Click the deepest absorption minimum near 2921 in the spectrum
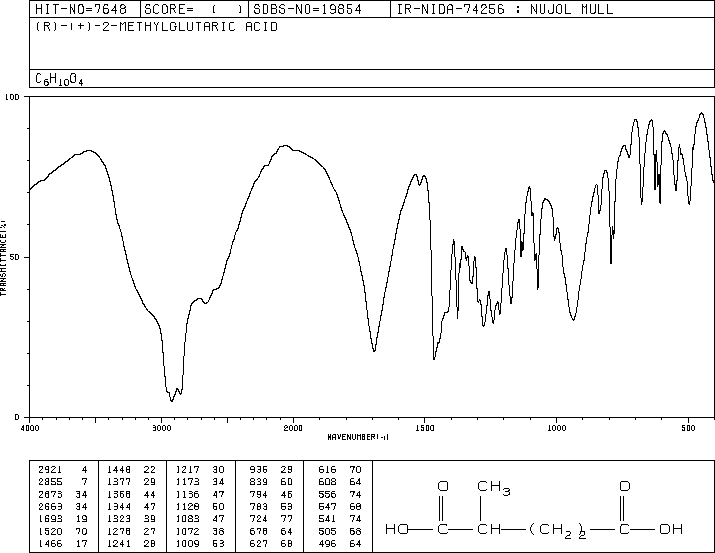Viewport: 715px width, 553px height. (171, 401)
